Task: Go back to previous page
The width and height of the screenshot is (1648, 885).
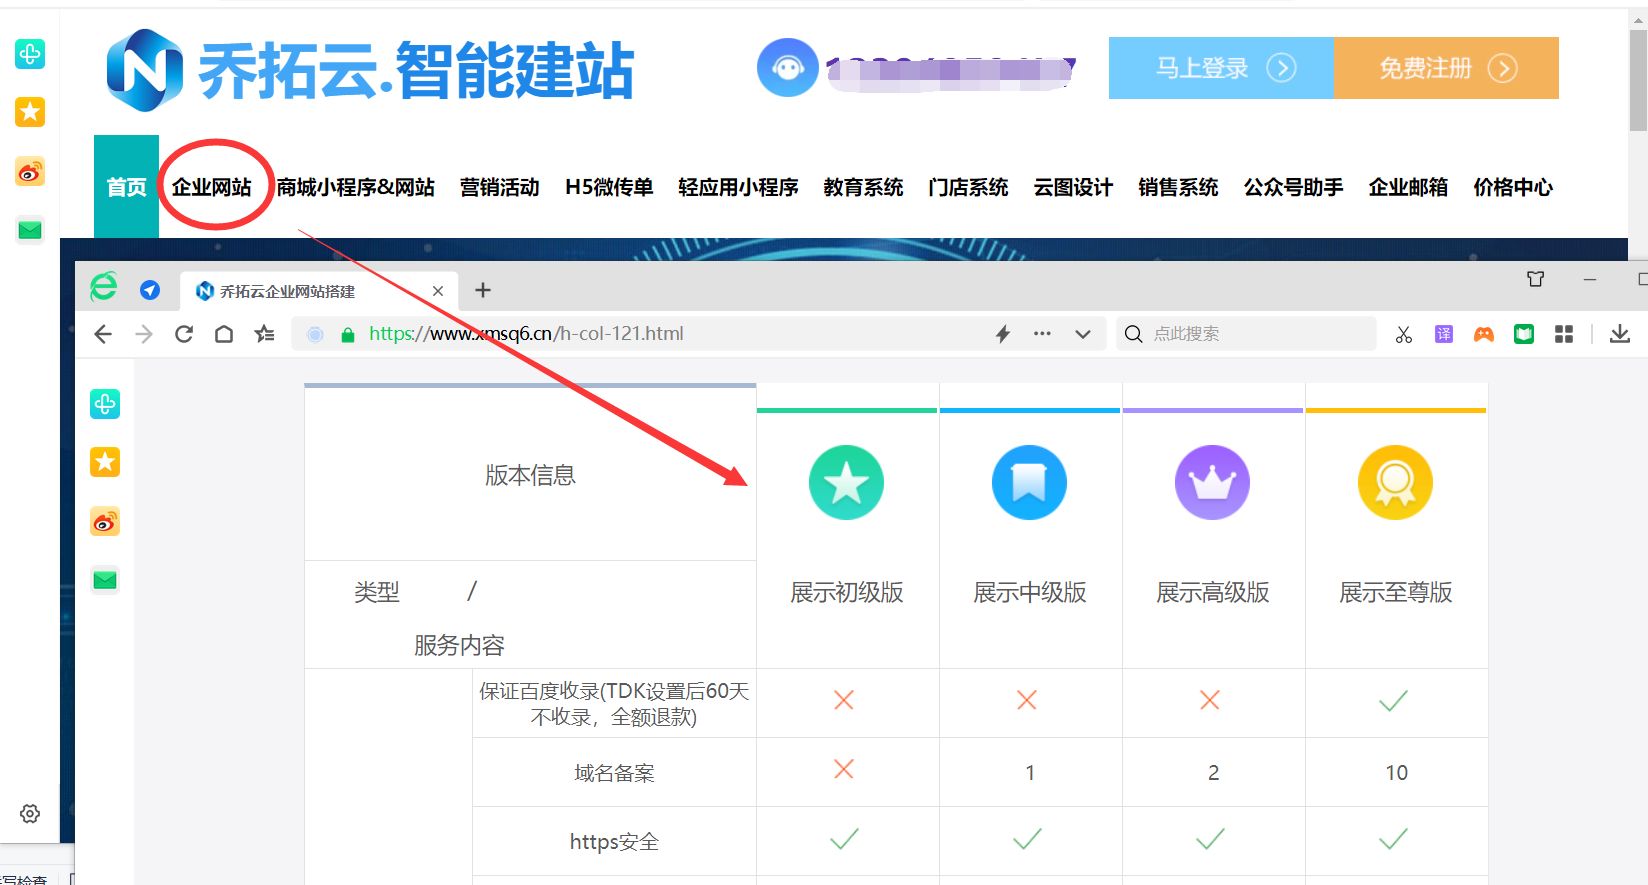Action: point(103,334)
